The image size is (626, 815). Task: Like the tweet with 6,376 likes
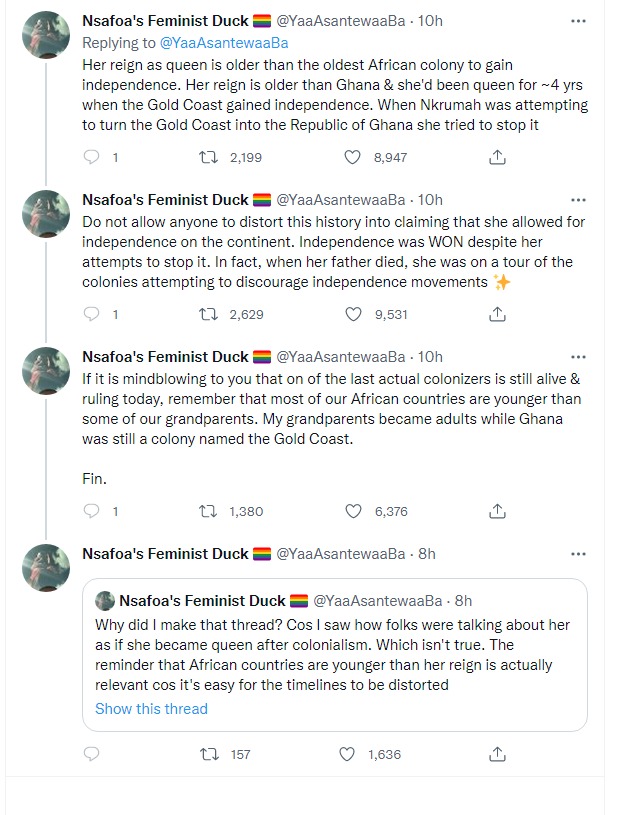352,511
